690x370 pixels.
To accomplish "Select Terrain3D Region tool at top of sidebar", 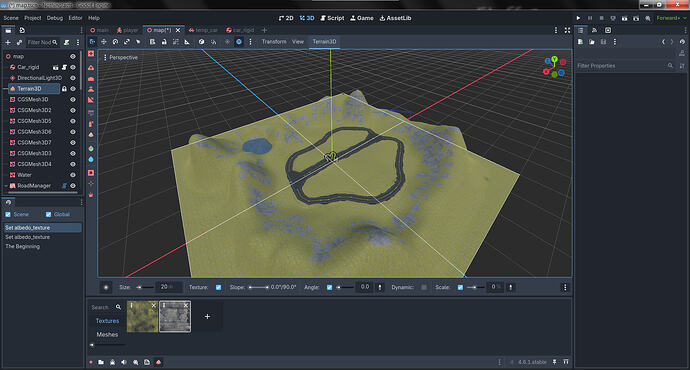I will [x=91, y=54].
